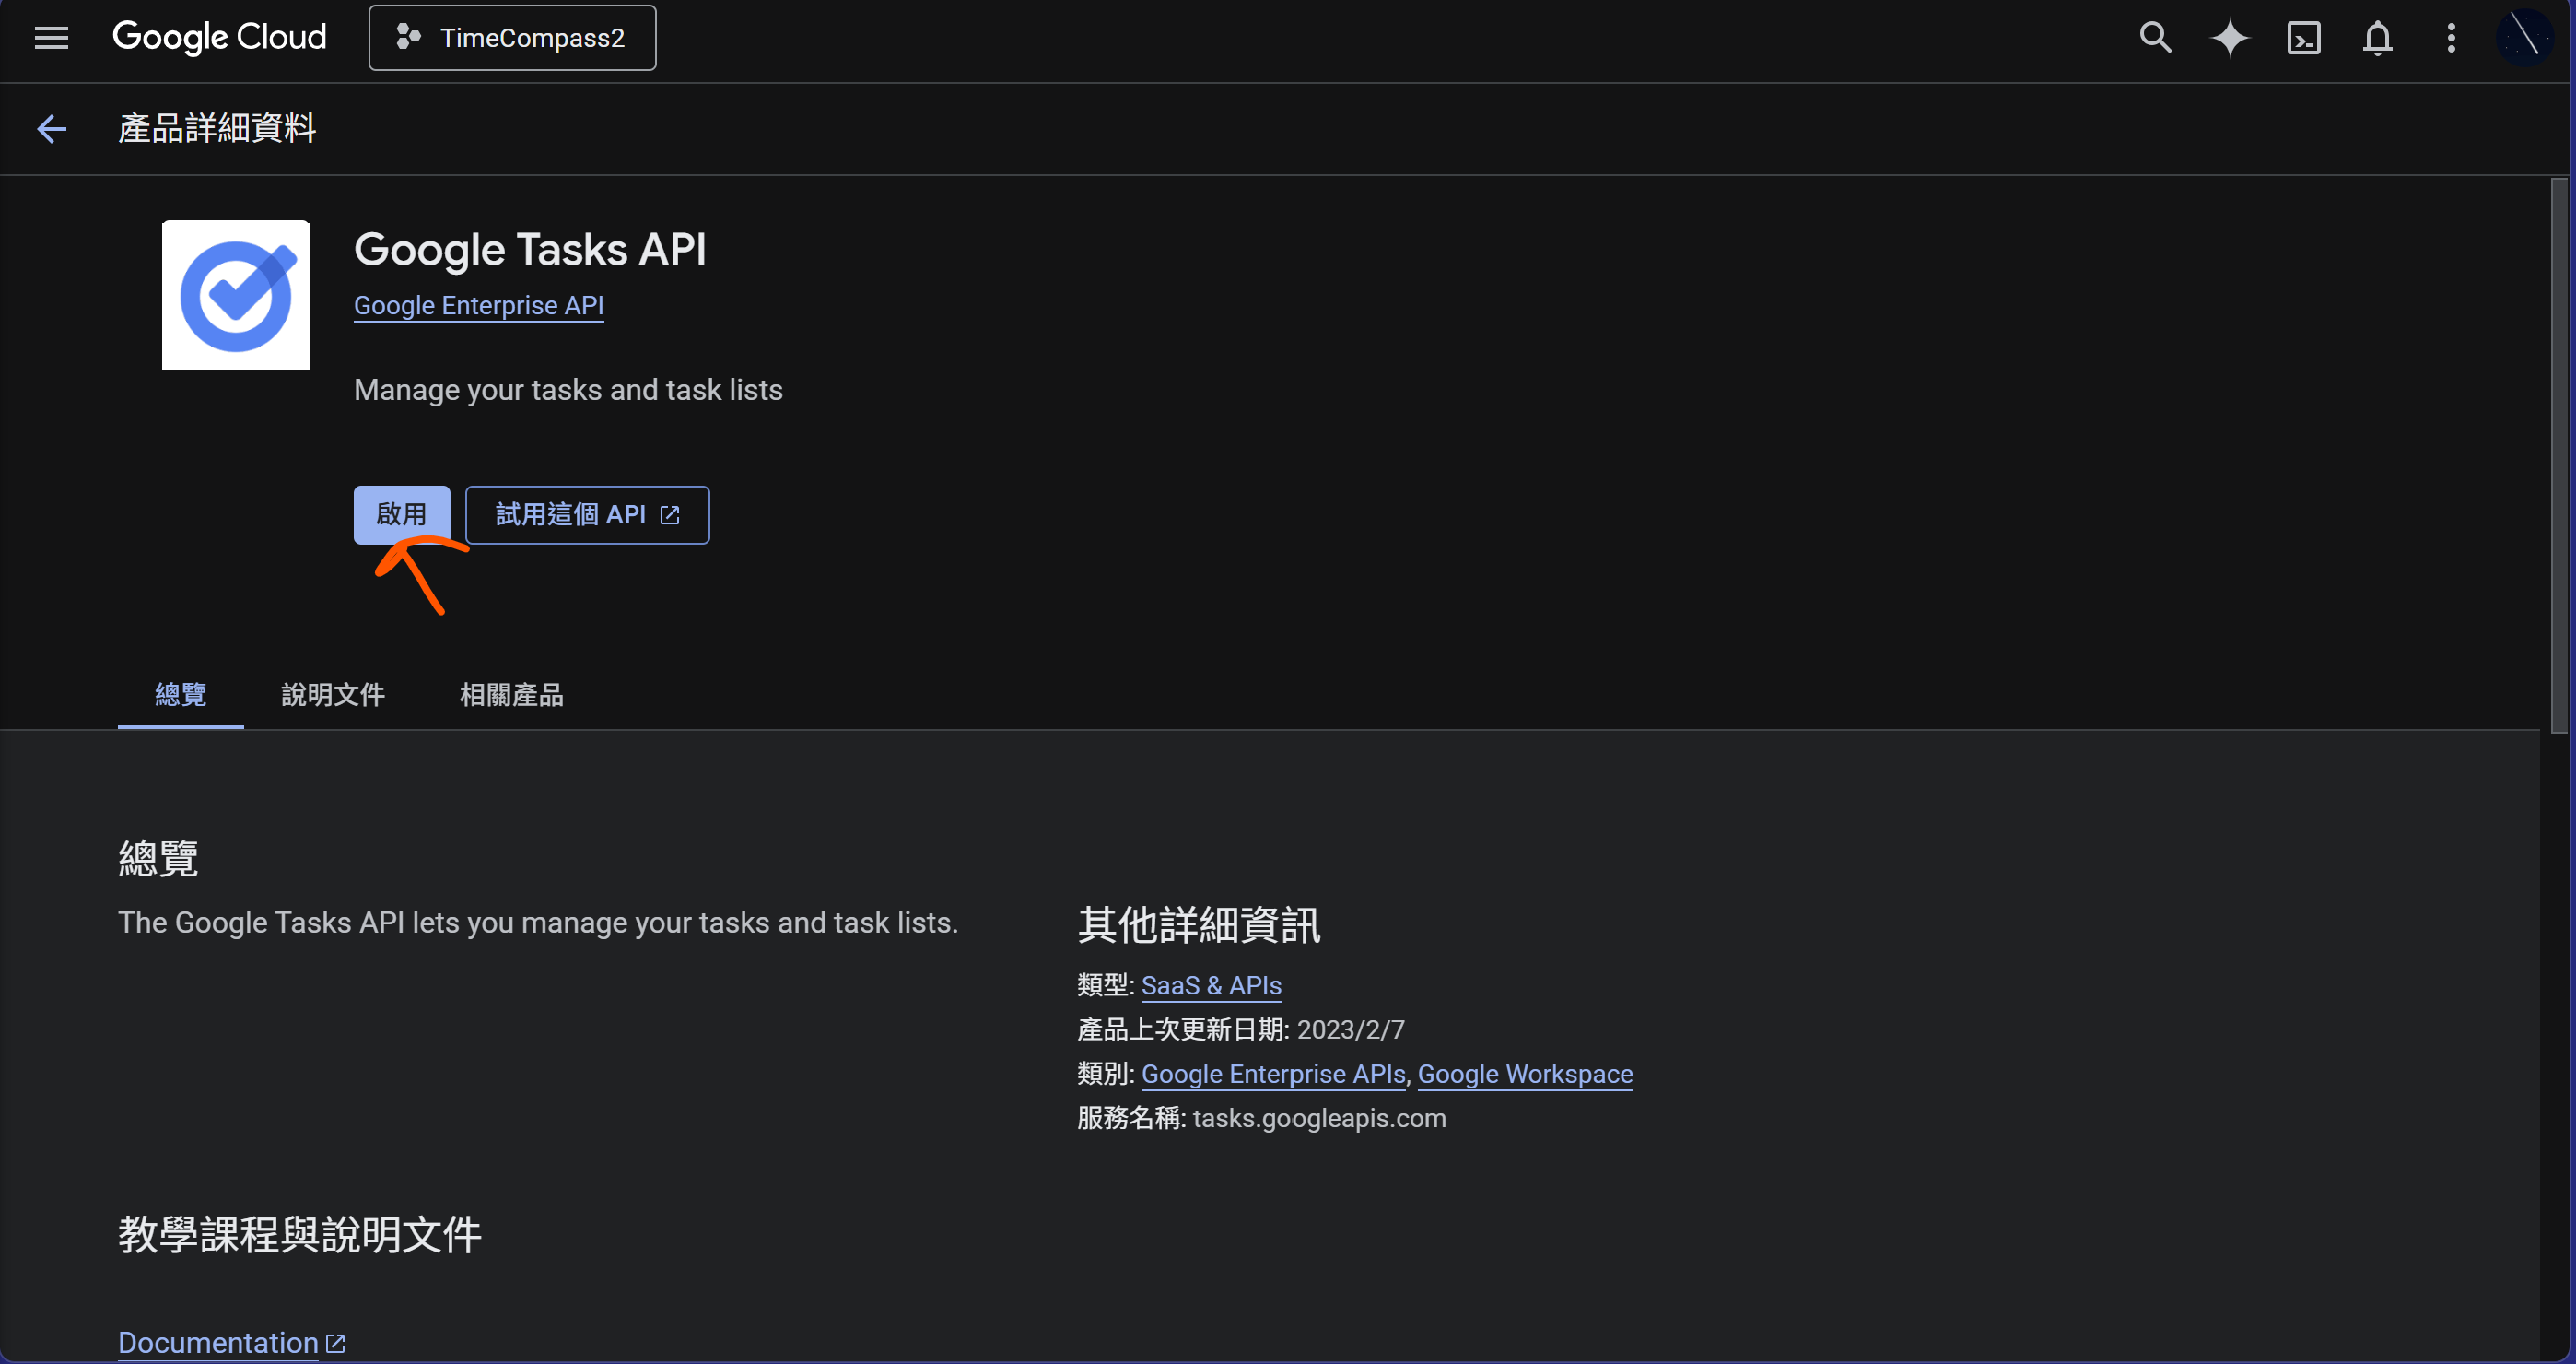This screenshot has height=1364, width=2576.
Task: Activate the Cloud Shell terminal icon
Action: [2303, 38]
